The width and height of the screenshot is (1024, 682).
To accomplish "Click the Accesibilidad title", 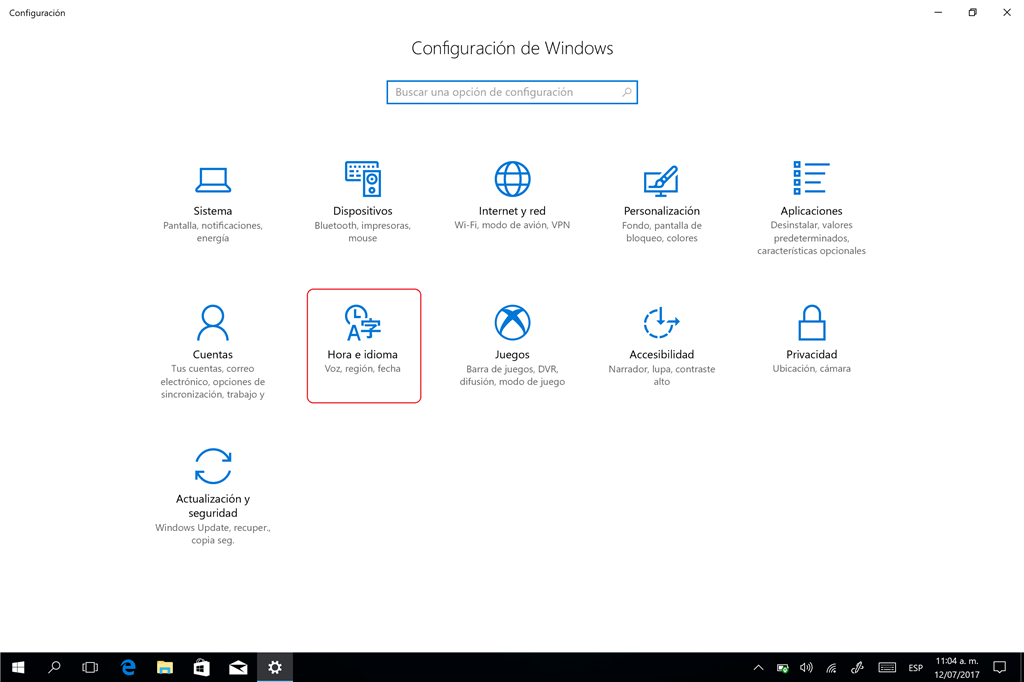I will pos(662,355).
